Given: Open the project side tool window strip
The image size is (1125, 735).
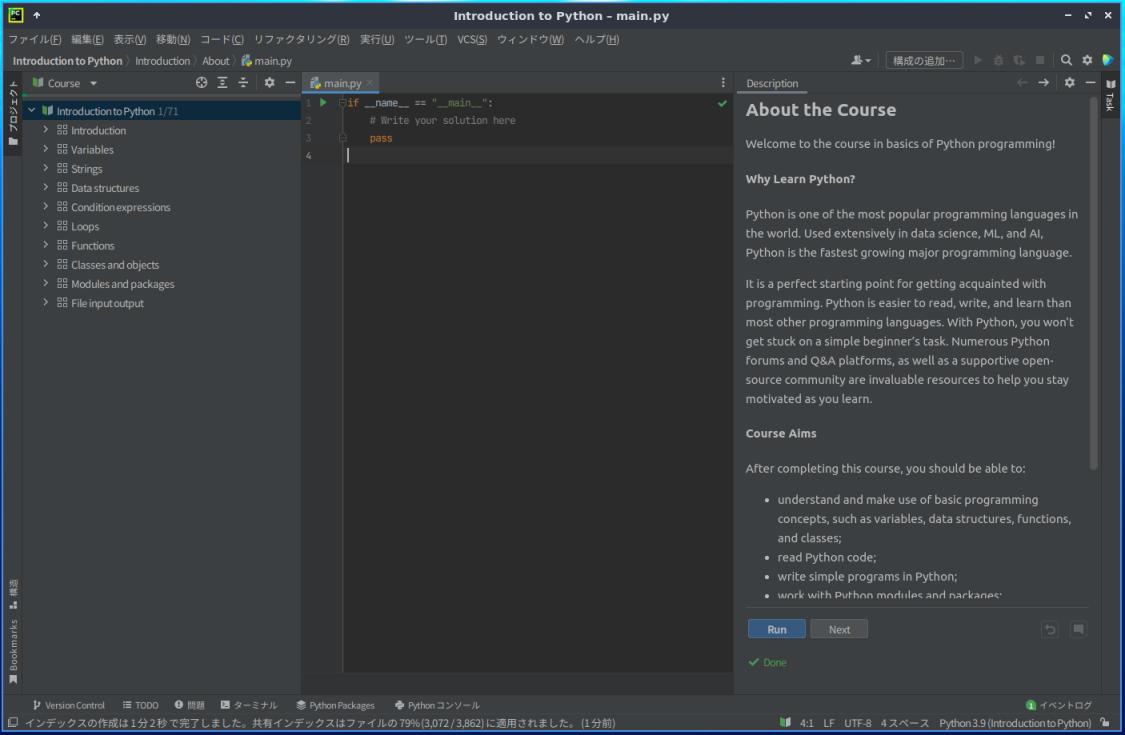Looking at the screenshot, I should coord(13,113).
